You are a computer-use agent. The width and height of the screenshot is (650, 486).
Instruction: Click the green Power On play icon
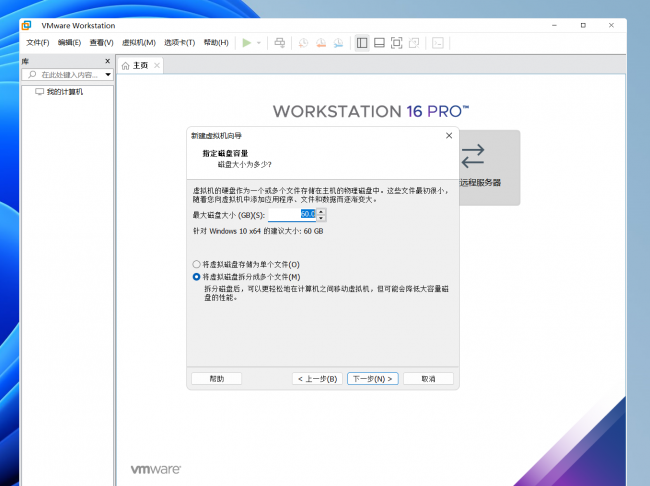247,43
